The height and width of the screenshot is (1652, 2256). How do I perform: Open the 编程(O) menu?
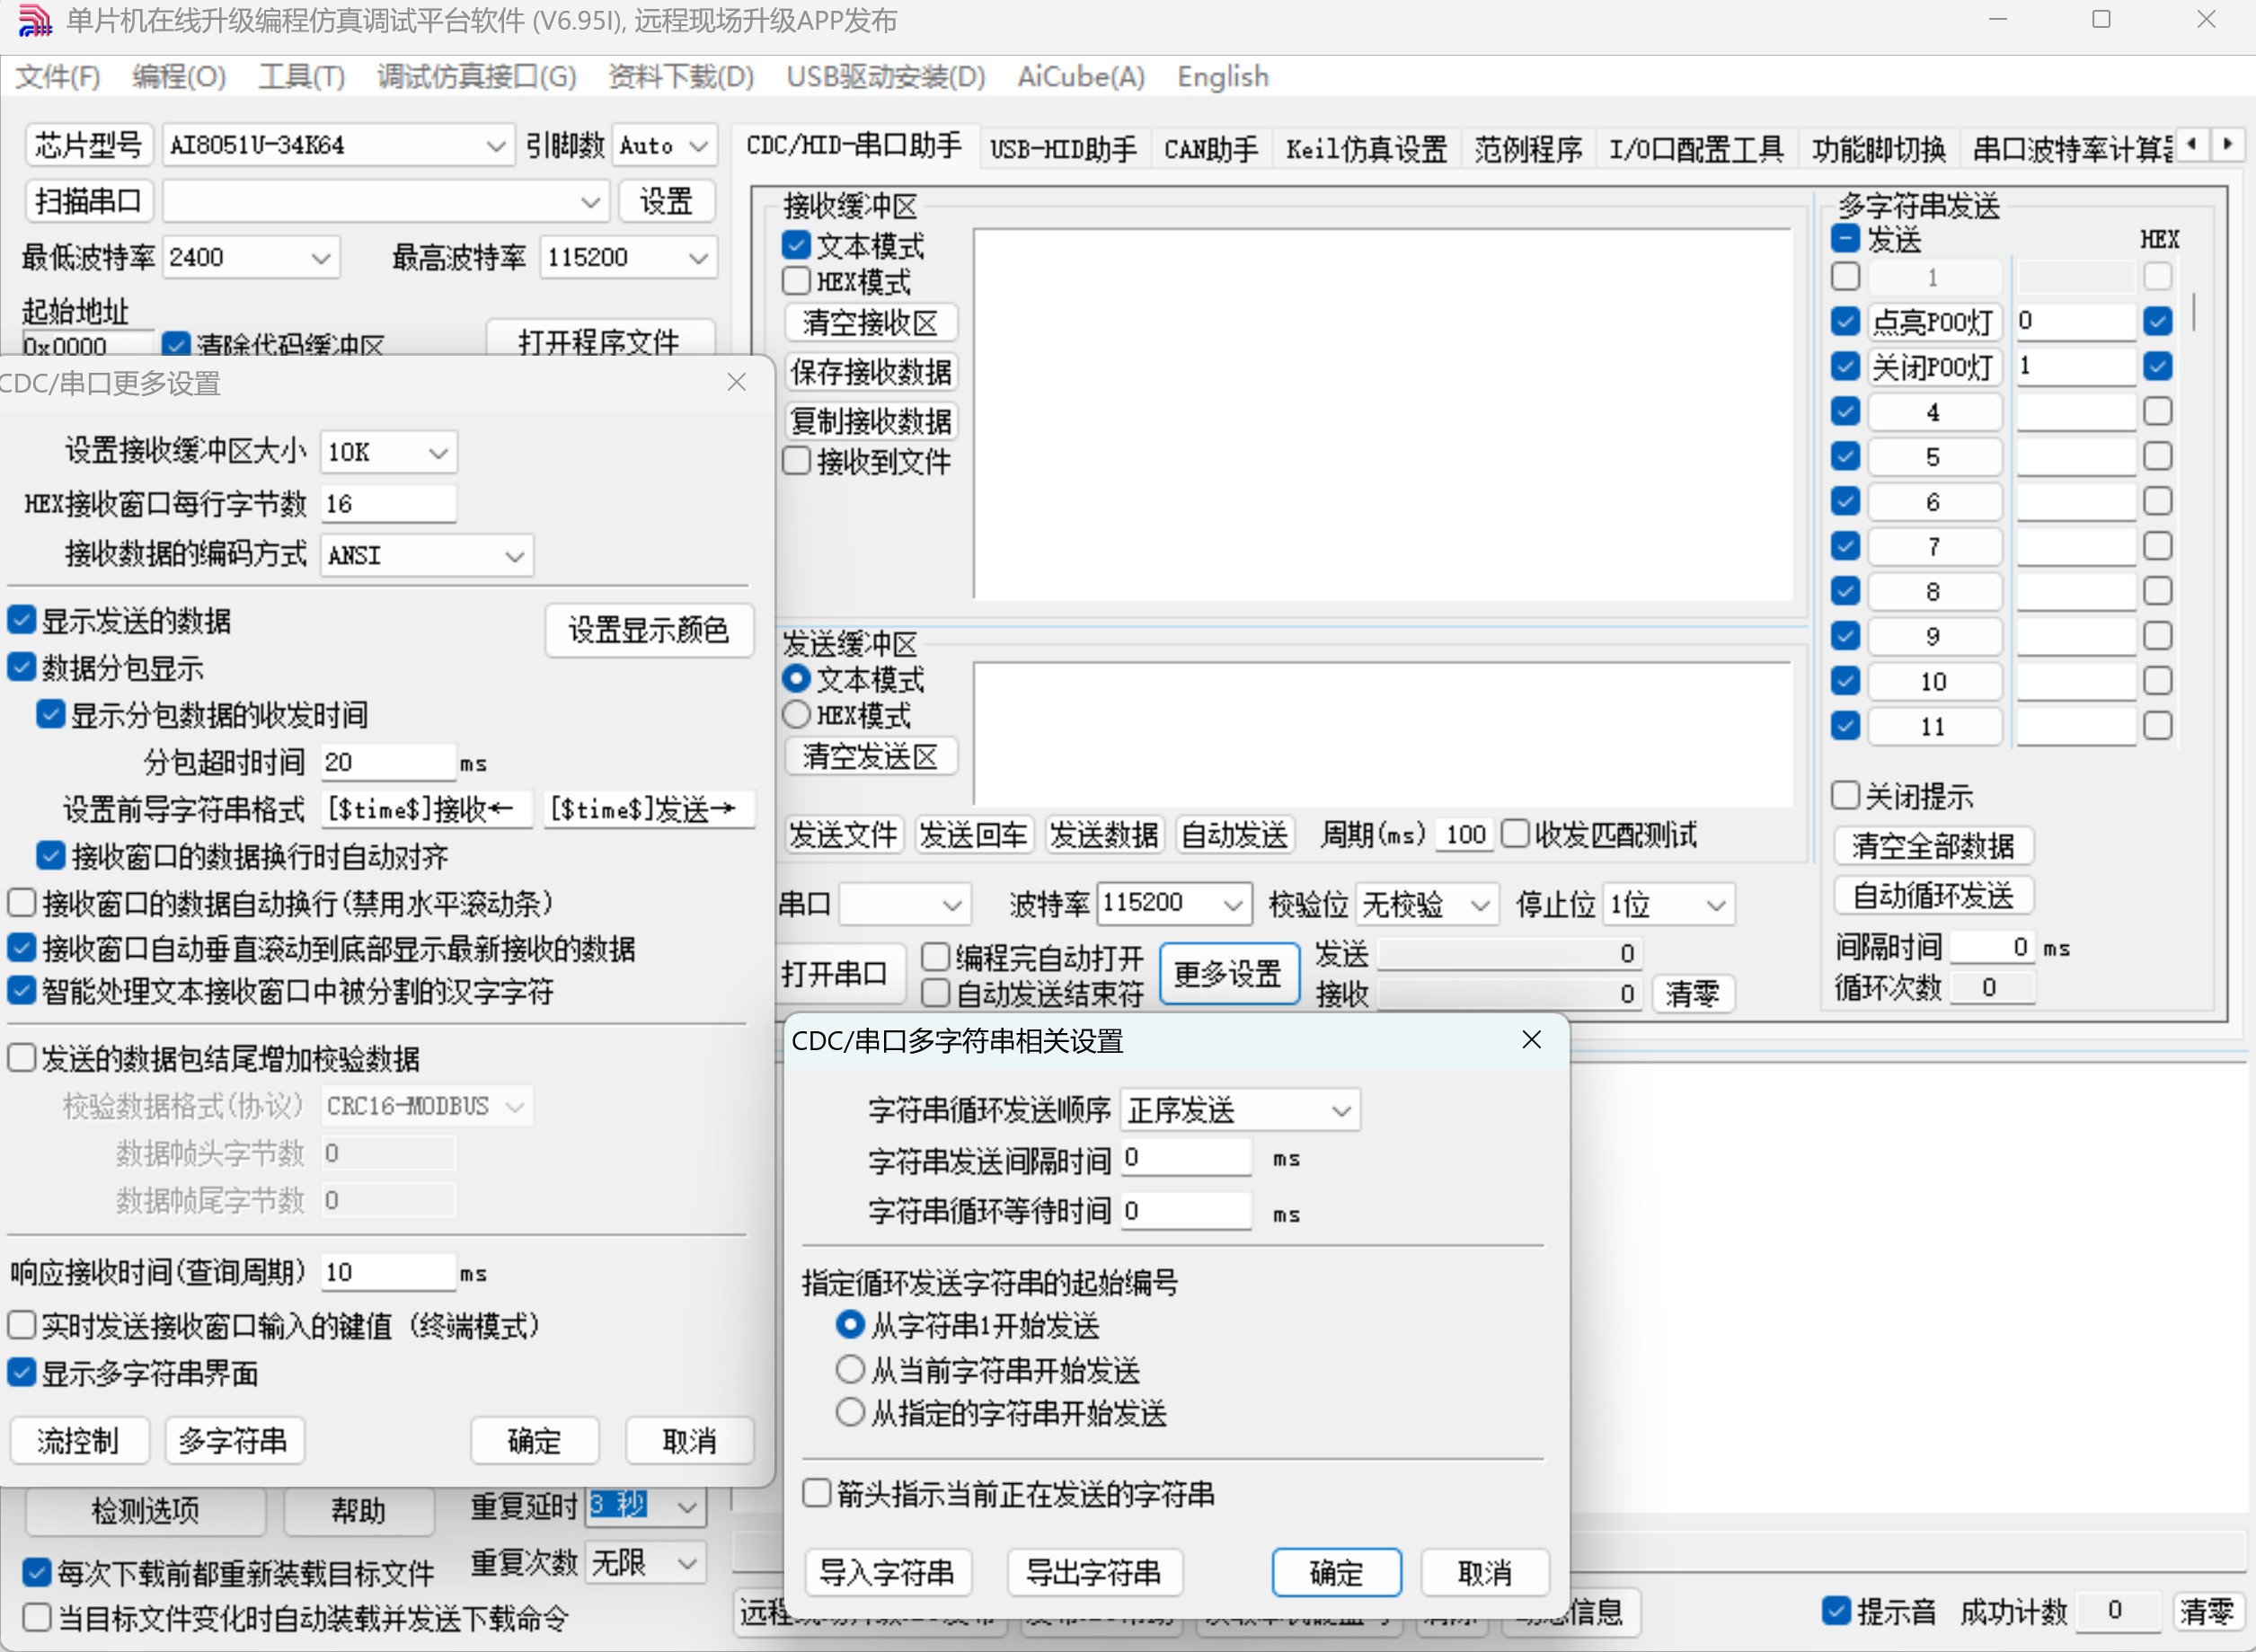(x=179, y=77)
